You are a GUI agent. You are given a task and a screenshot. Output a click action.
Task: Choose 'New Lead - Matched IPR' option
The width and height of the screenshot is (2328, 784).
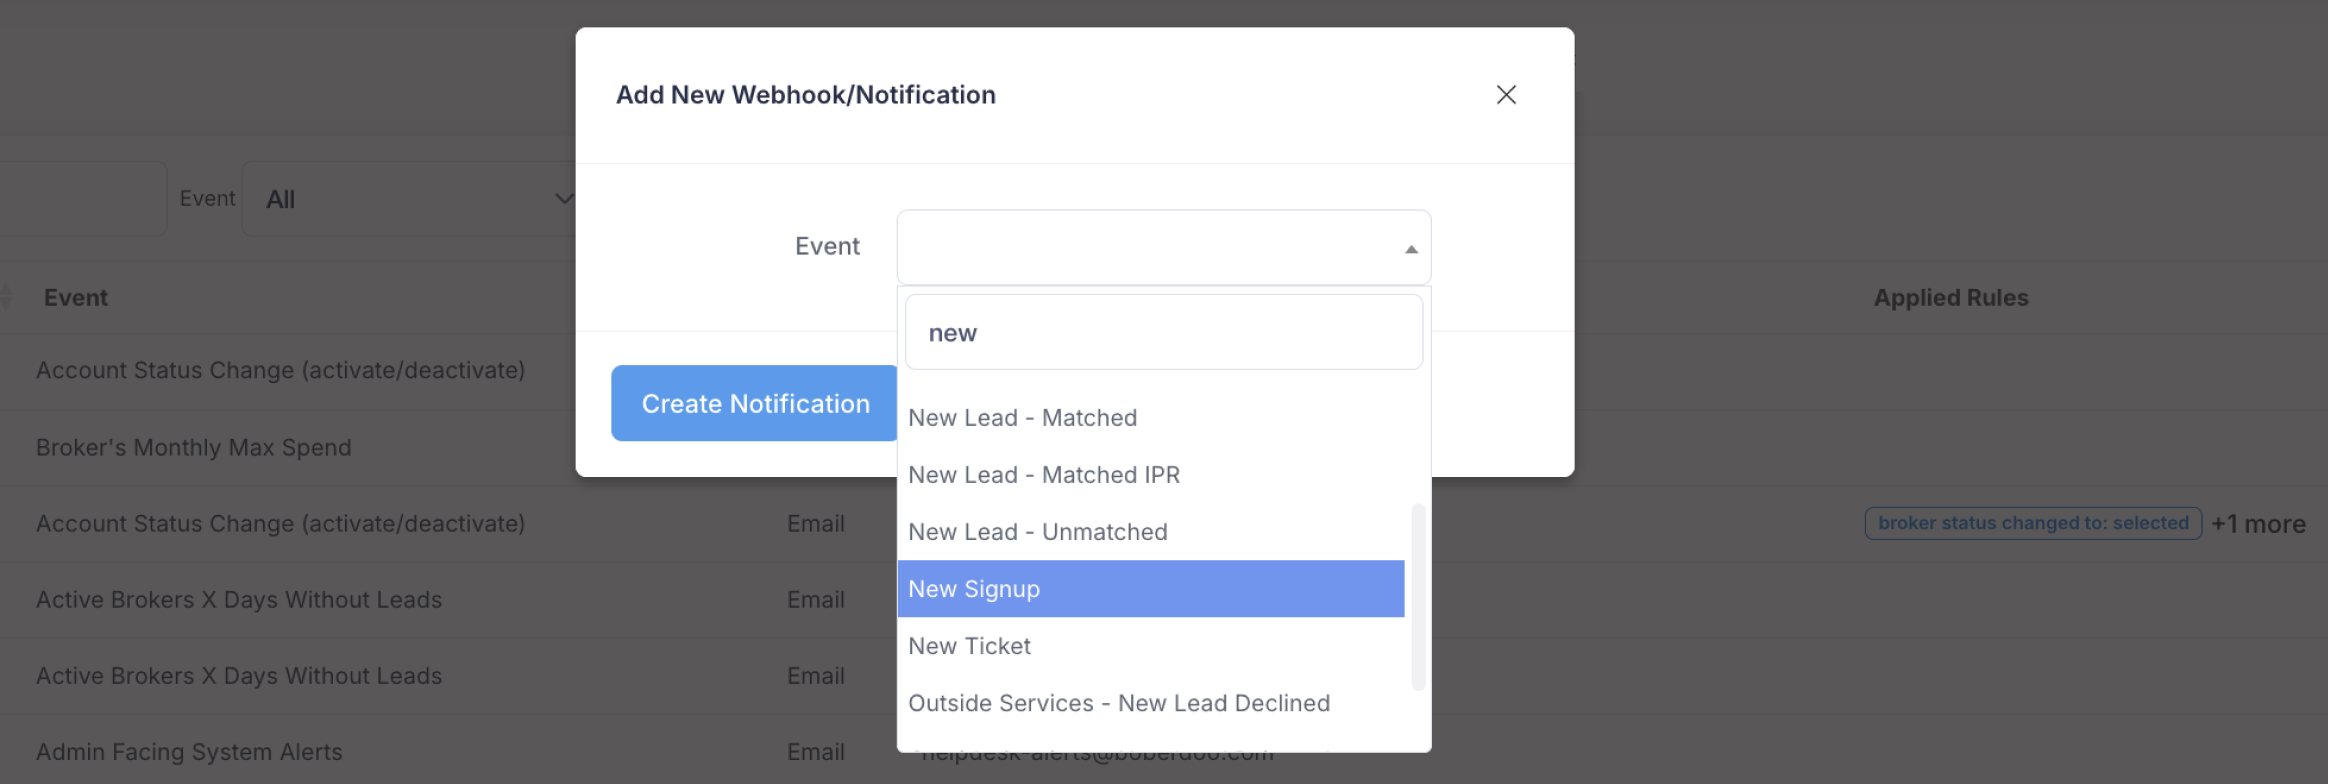click(x=1043, y=475)
